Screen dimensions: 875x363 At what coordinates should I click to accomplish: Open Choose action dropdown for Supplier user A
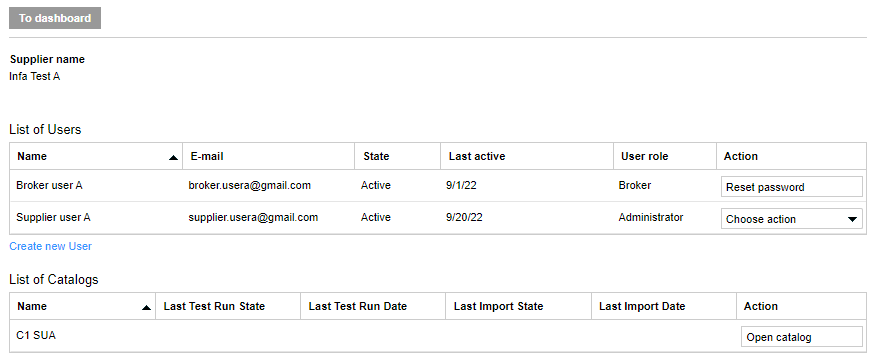click(x=791, y=219)
